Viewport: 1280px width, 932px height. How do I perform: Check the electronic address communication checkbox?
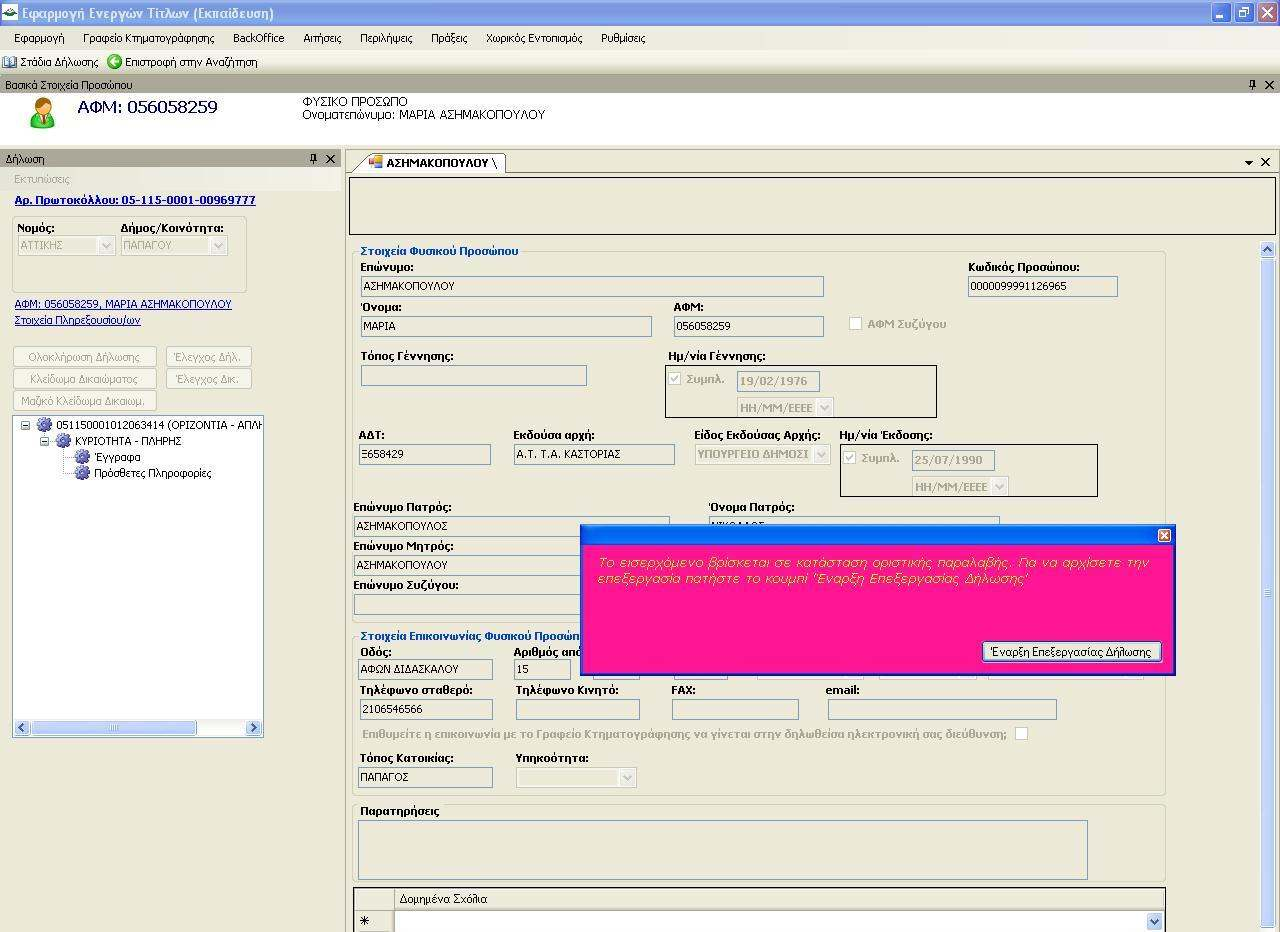tap(1021, 734)
